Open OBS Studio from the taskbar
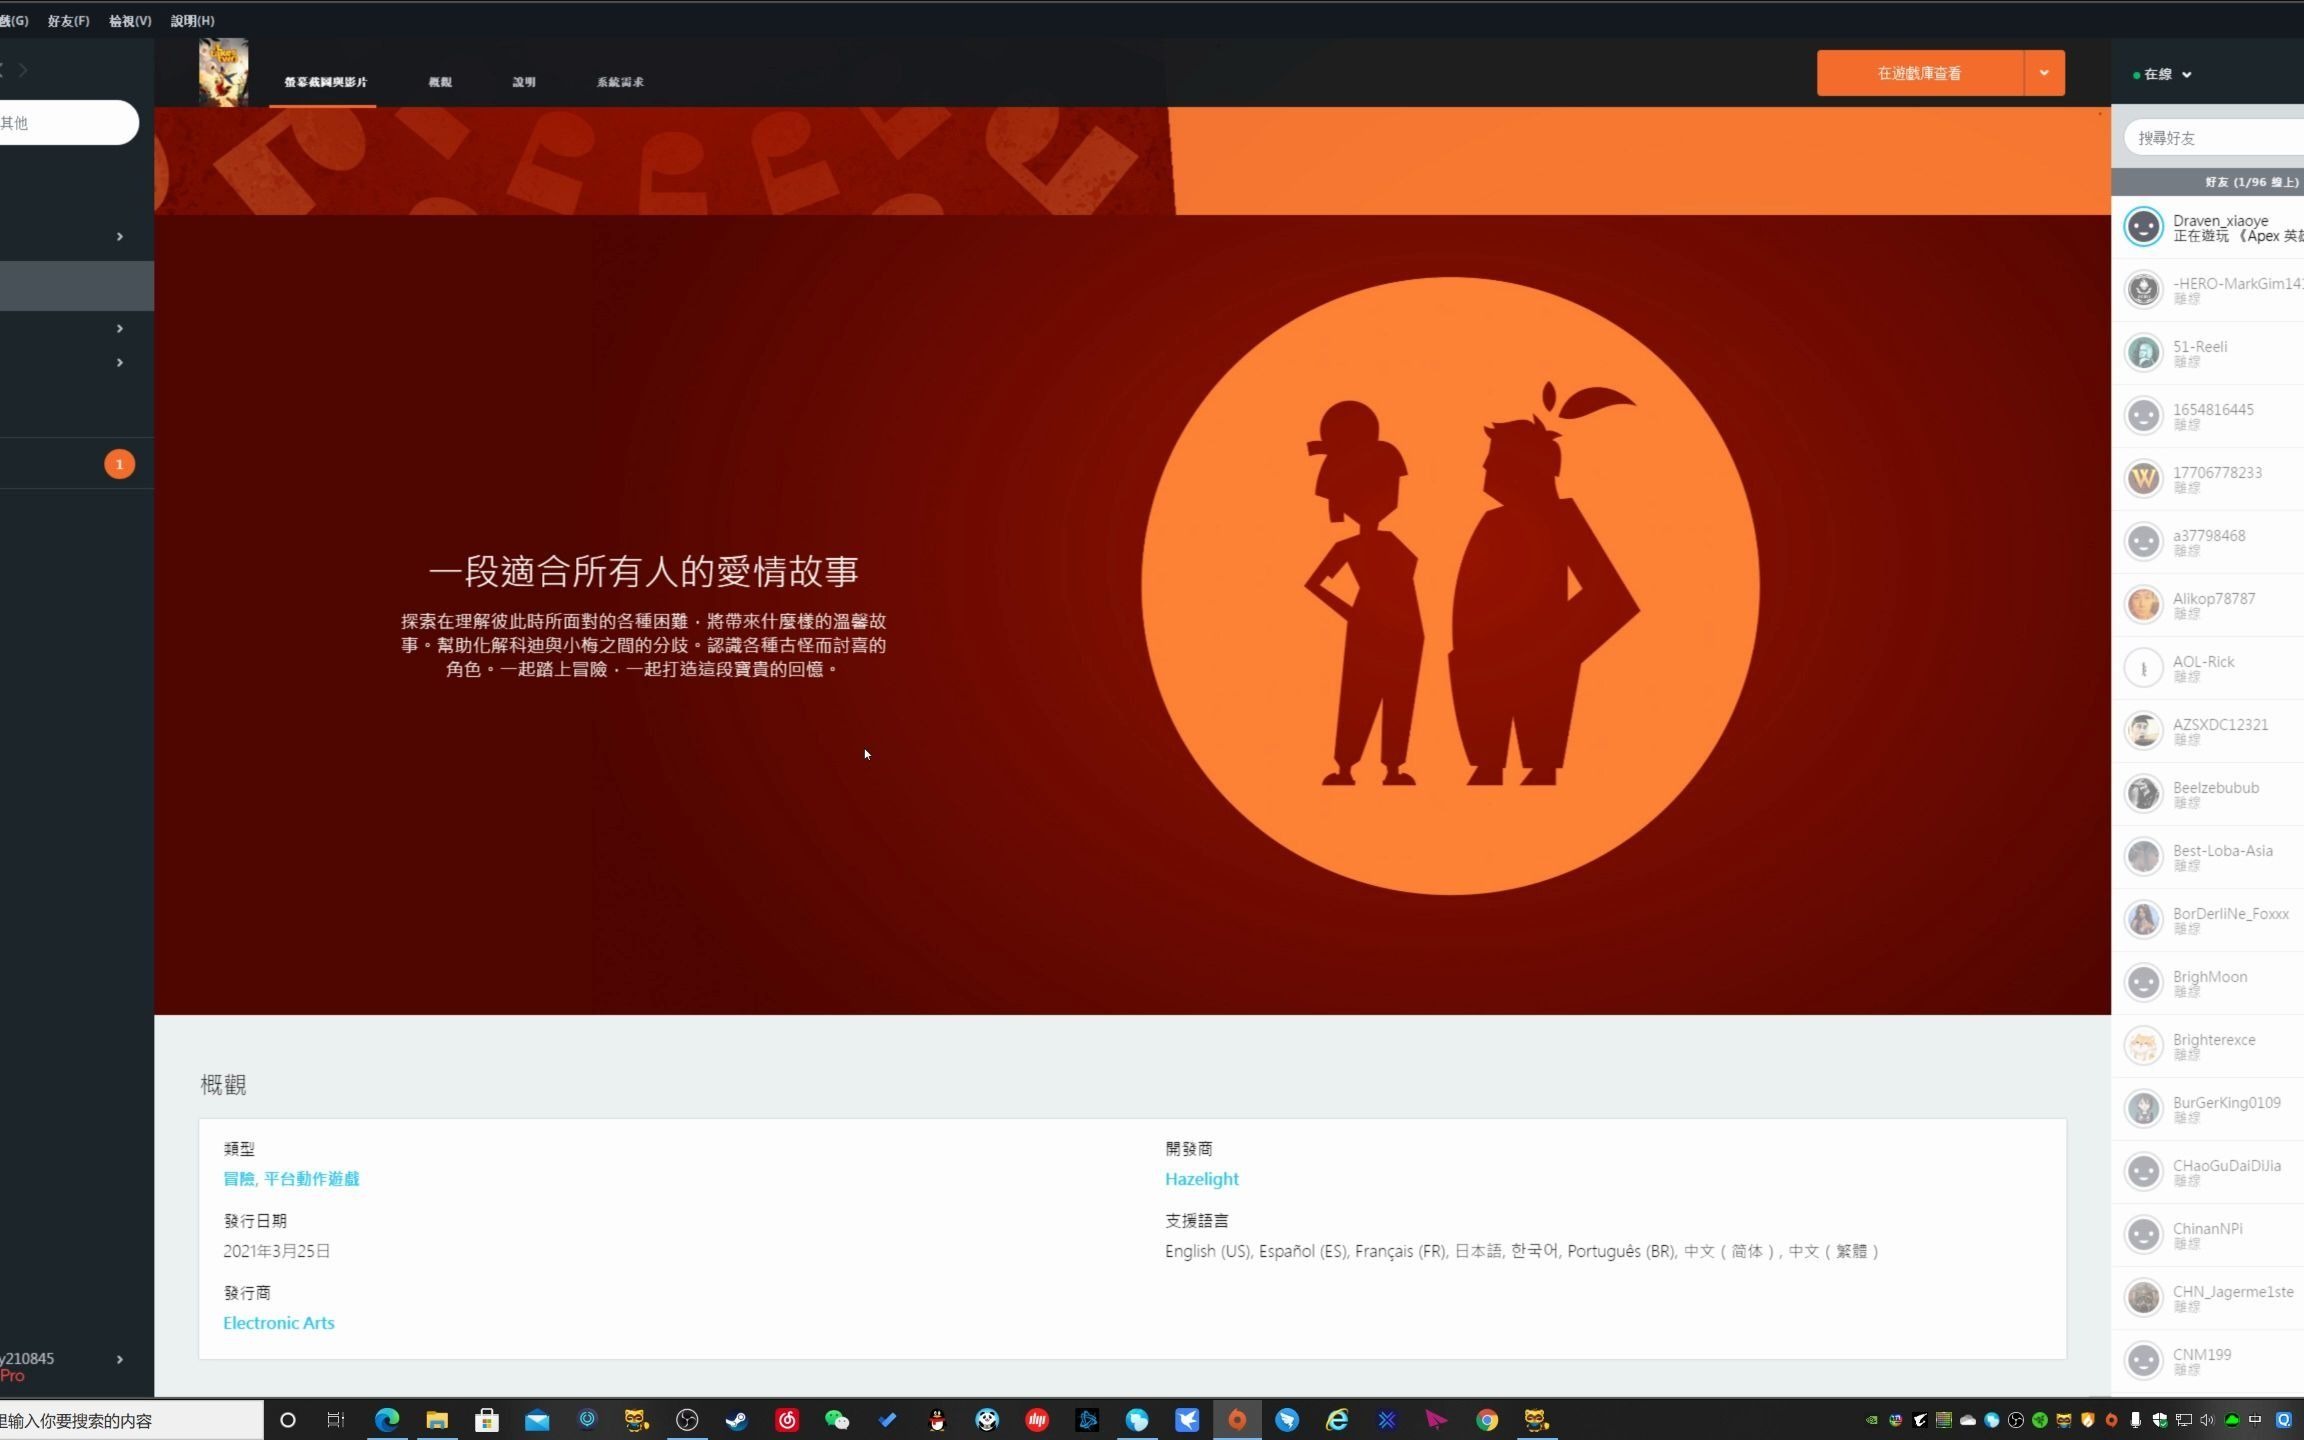 click(687, 1420)
